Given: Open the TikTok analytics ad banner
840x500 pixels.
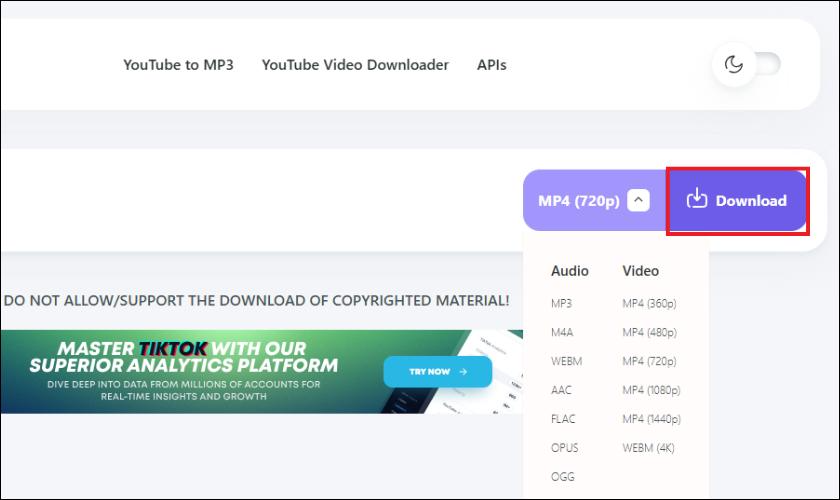Looking at the screenshot, I should pyautogui.click(x=261, y=371).
